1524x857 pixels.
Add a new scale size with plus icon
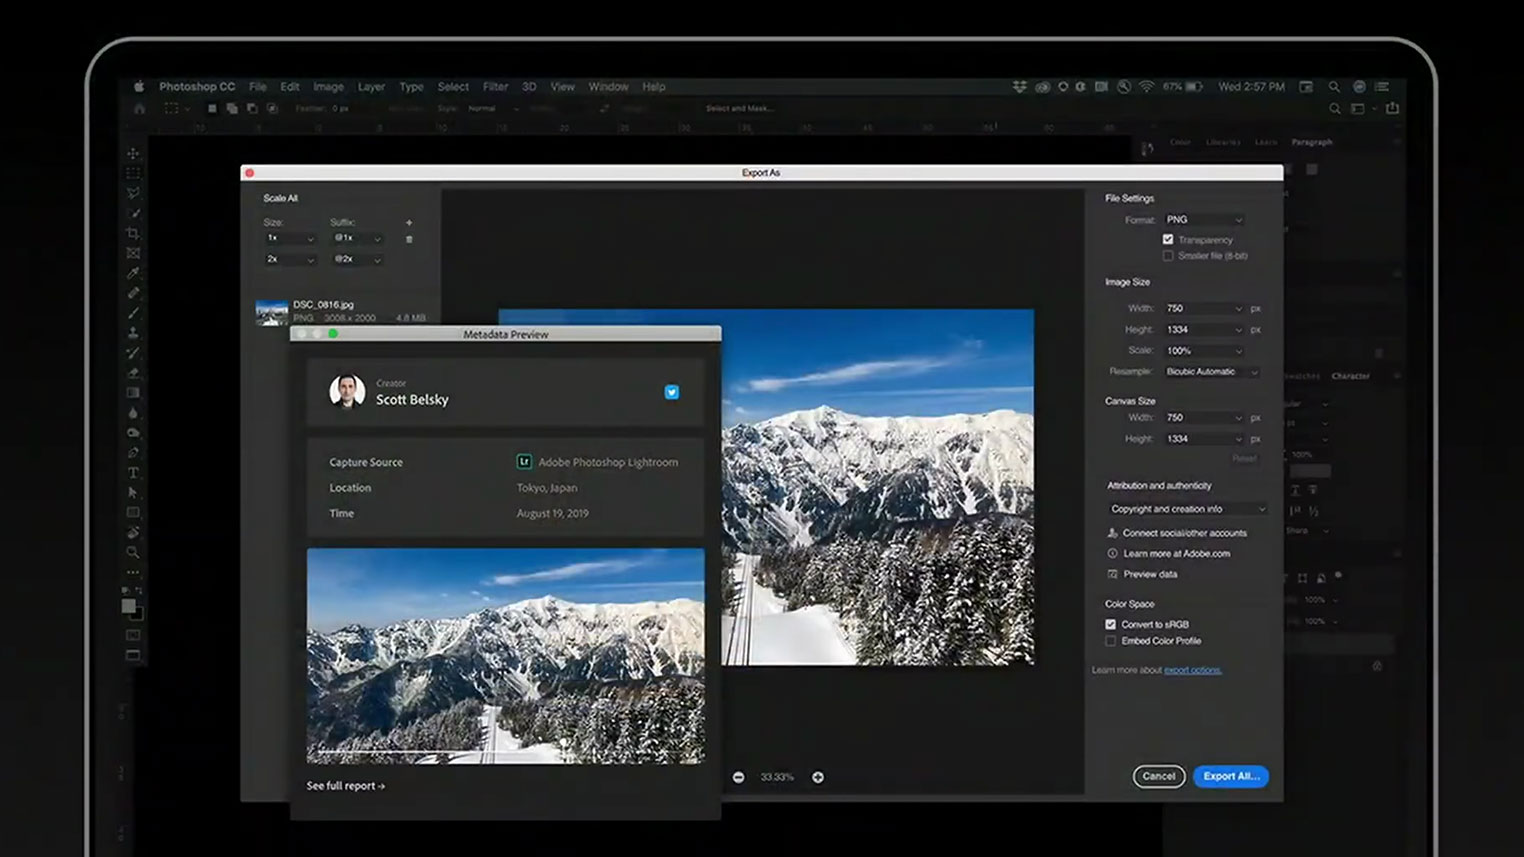(x=409, y=222)
